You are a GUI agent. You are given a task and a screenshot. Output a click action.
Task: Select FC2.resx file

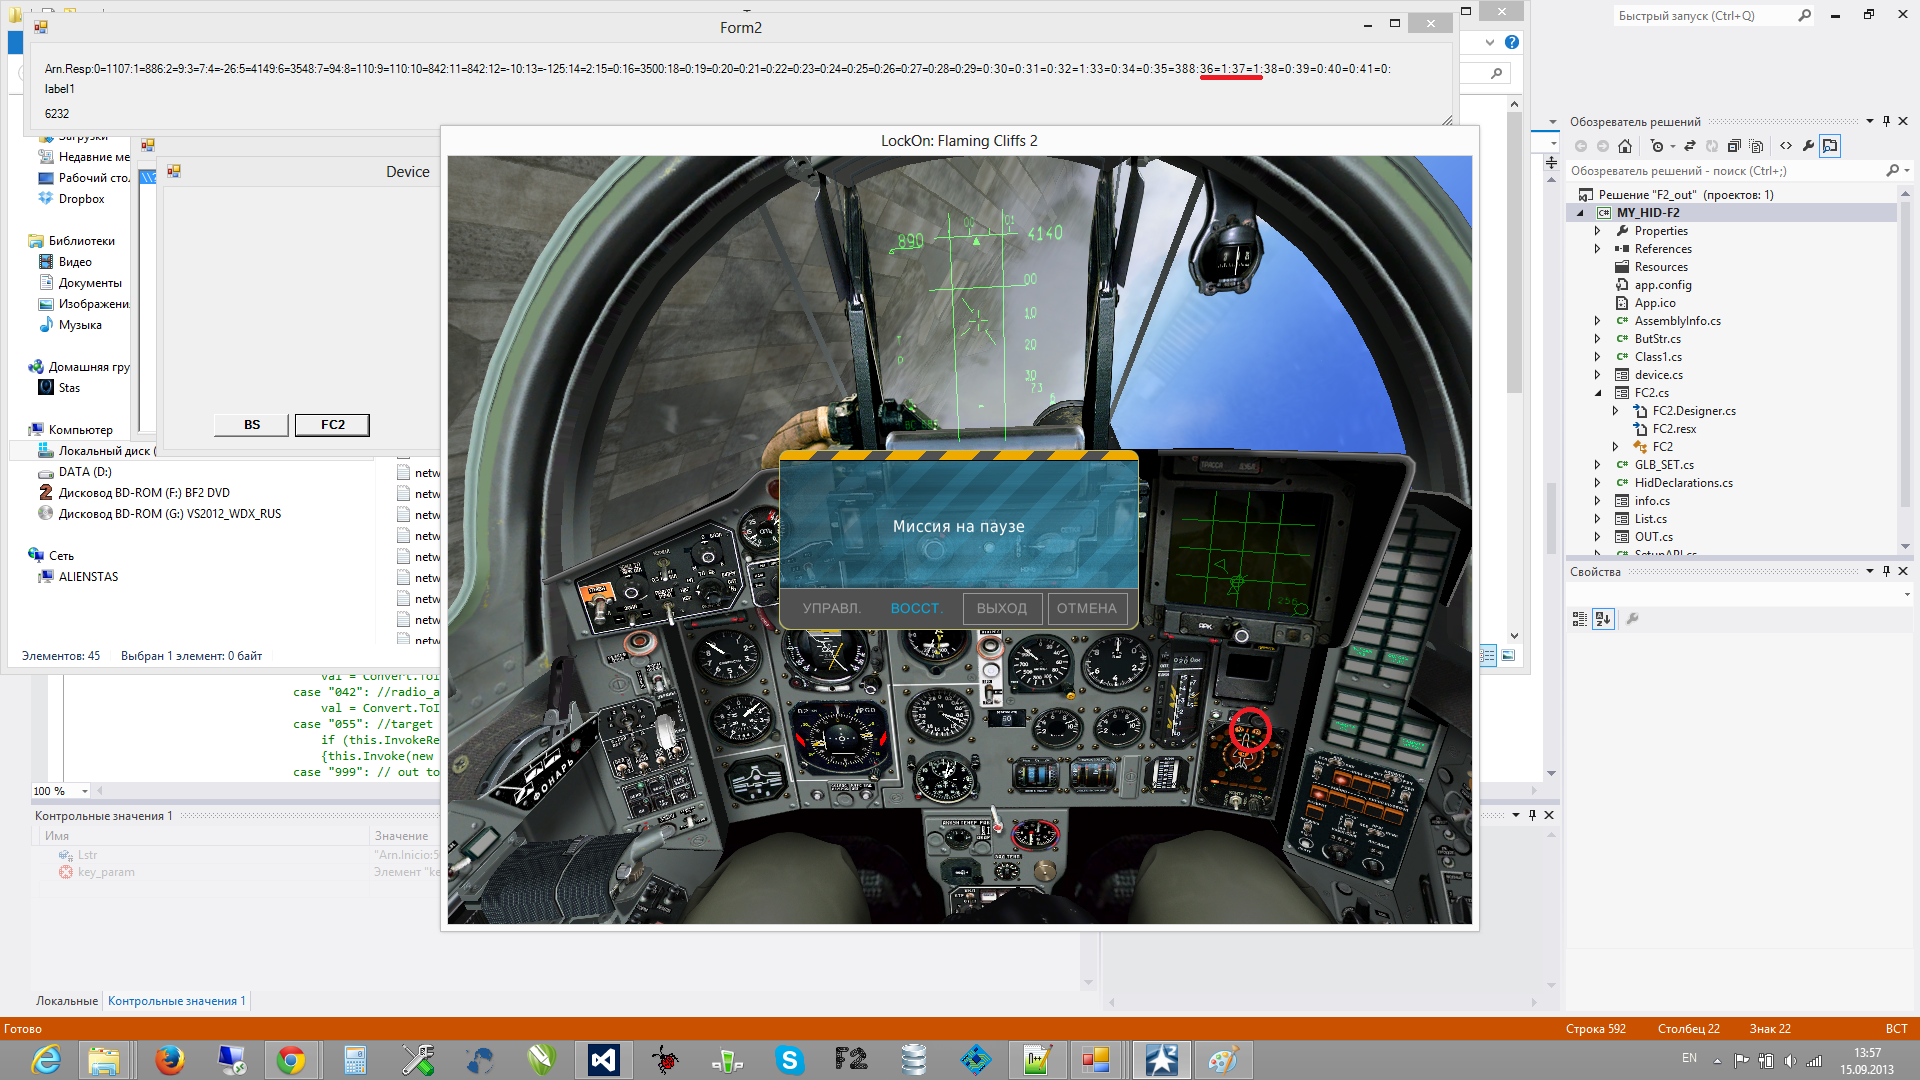tap(1674, 429)
